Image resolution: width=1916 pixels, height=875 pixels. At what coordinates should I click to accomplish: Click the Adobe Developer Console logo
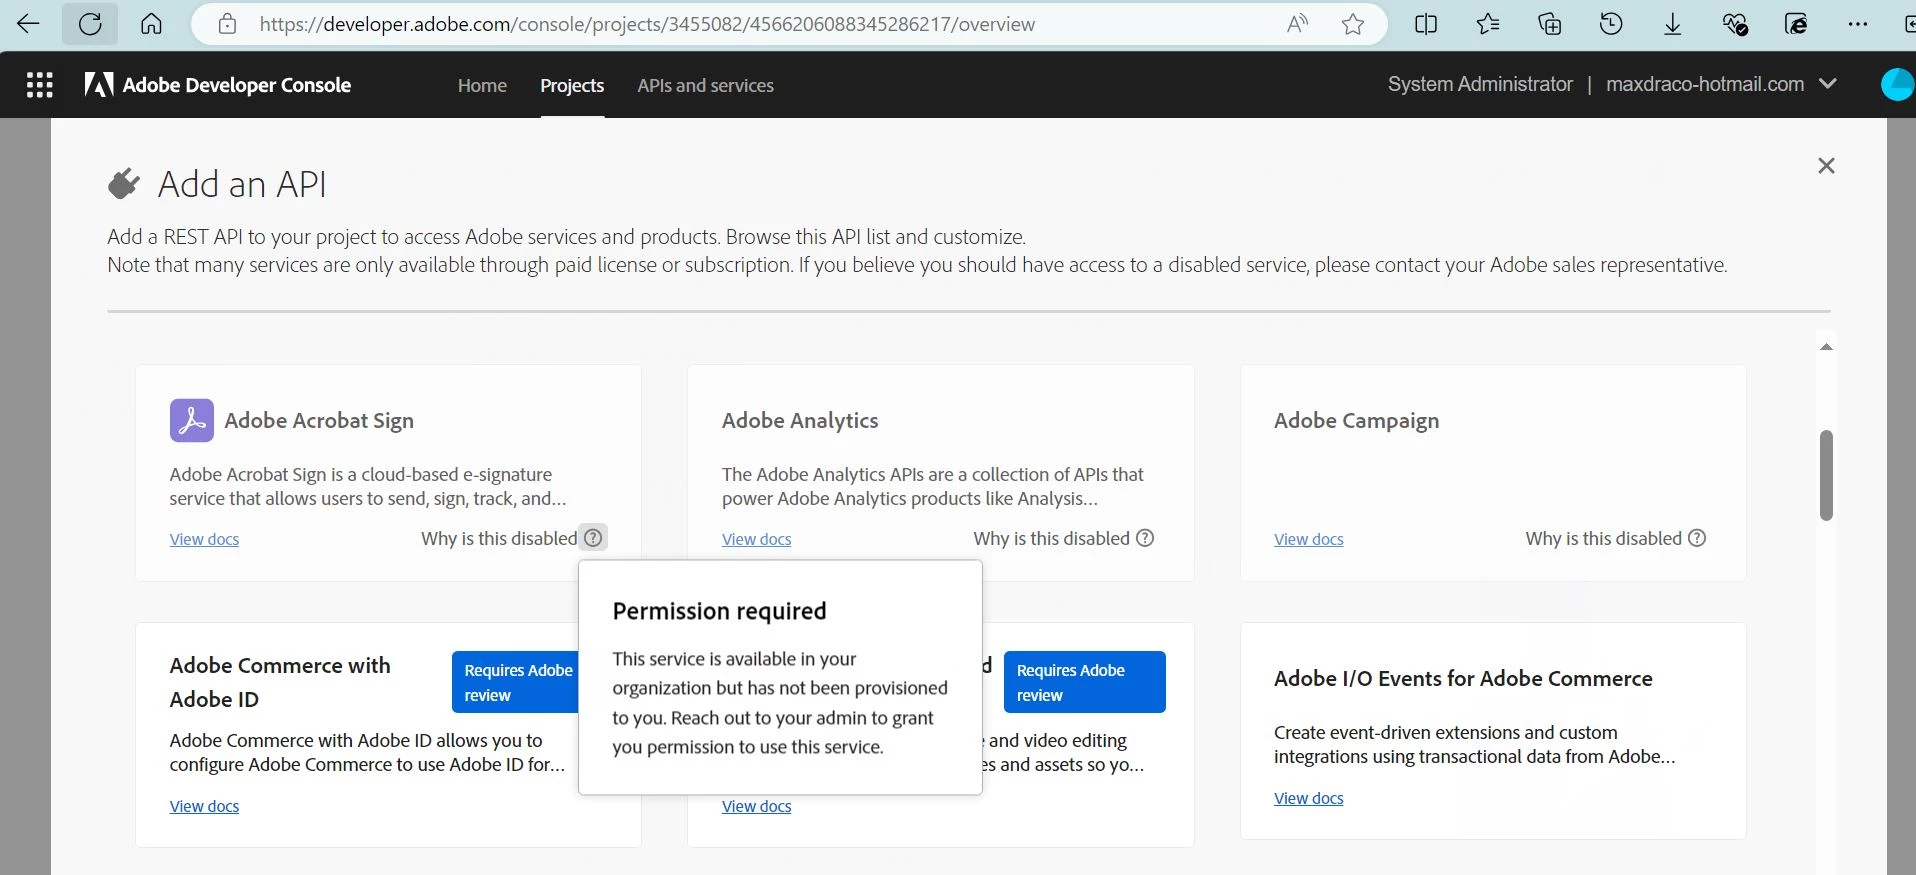pos(217,85)
